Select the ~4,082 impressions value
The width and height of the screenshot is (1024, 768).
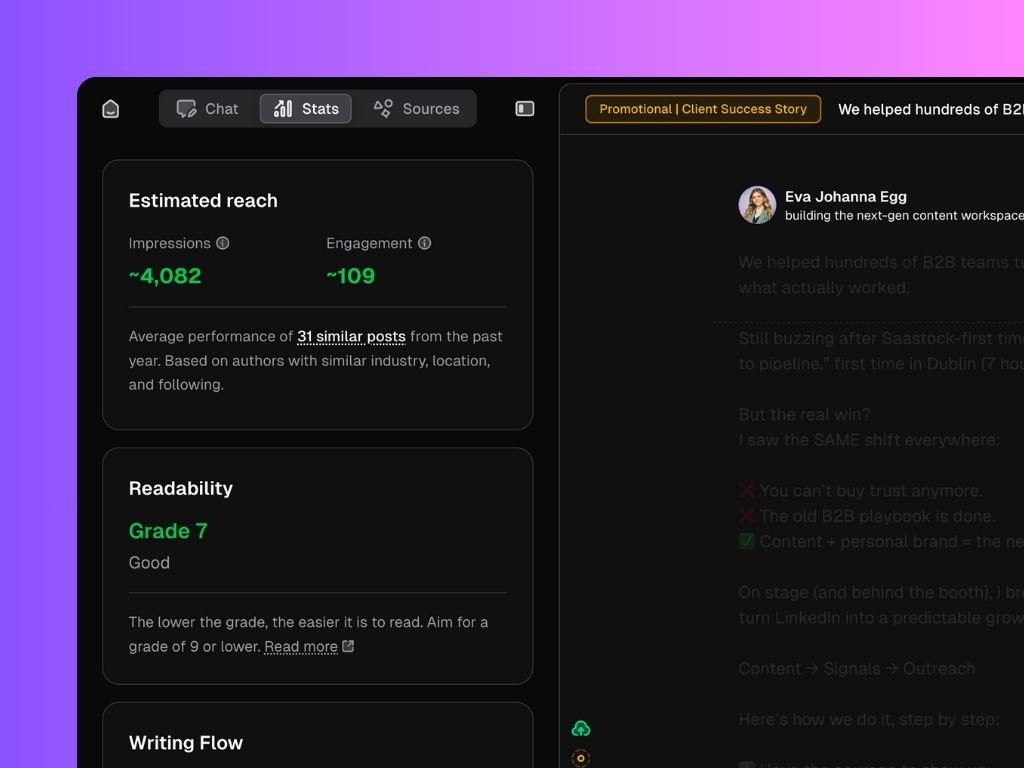(x=165, y=276)
